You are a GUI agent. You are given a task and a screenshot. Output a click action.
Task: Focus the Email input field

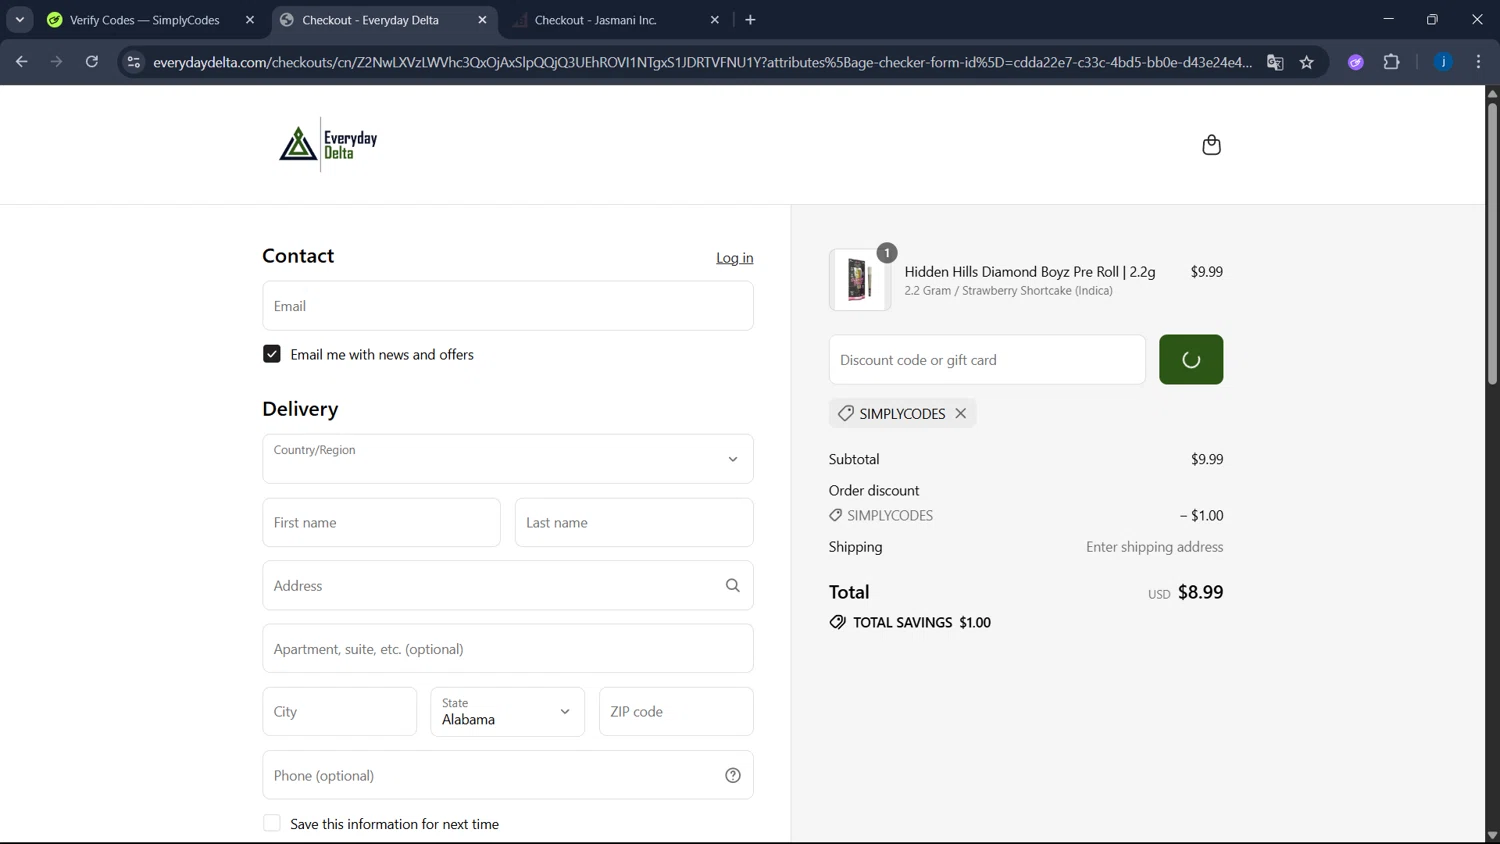[x=508, y=306]
